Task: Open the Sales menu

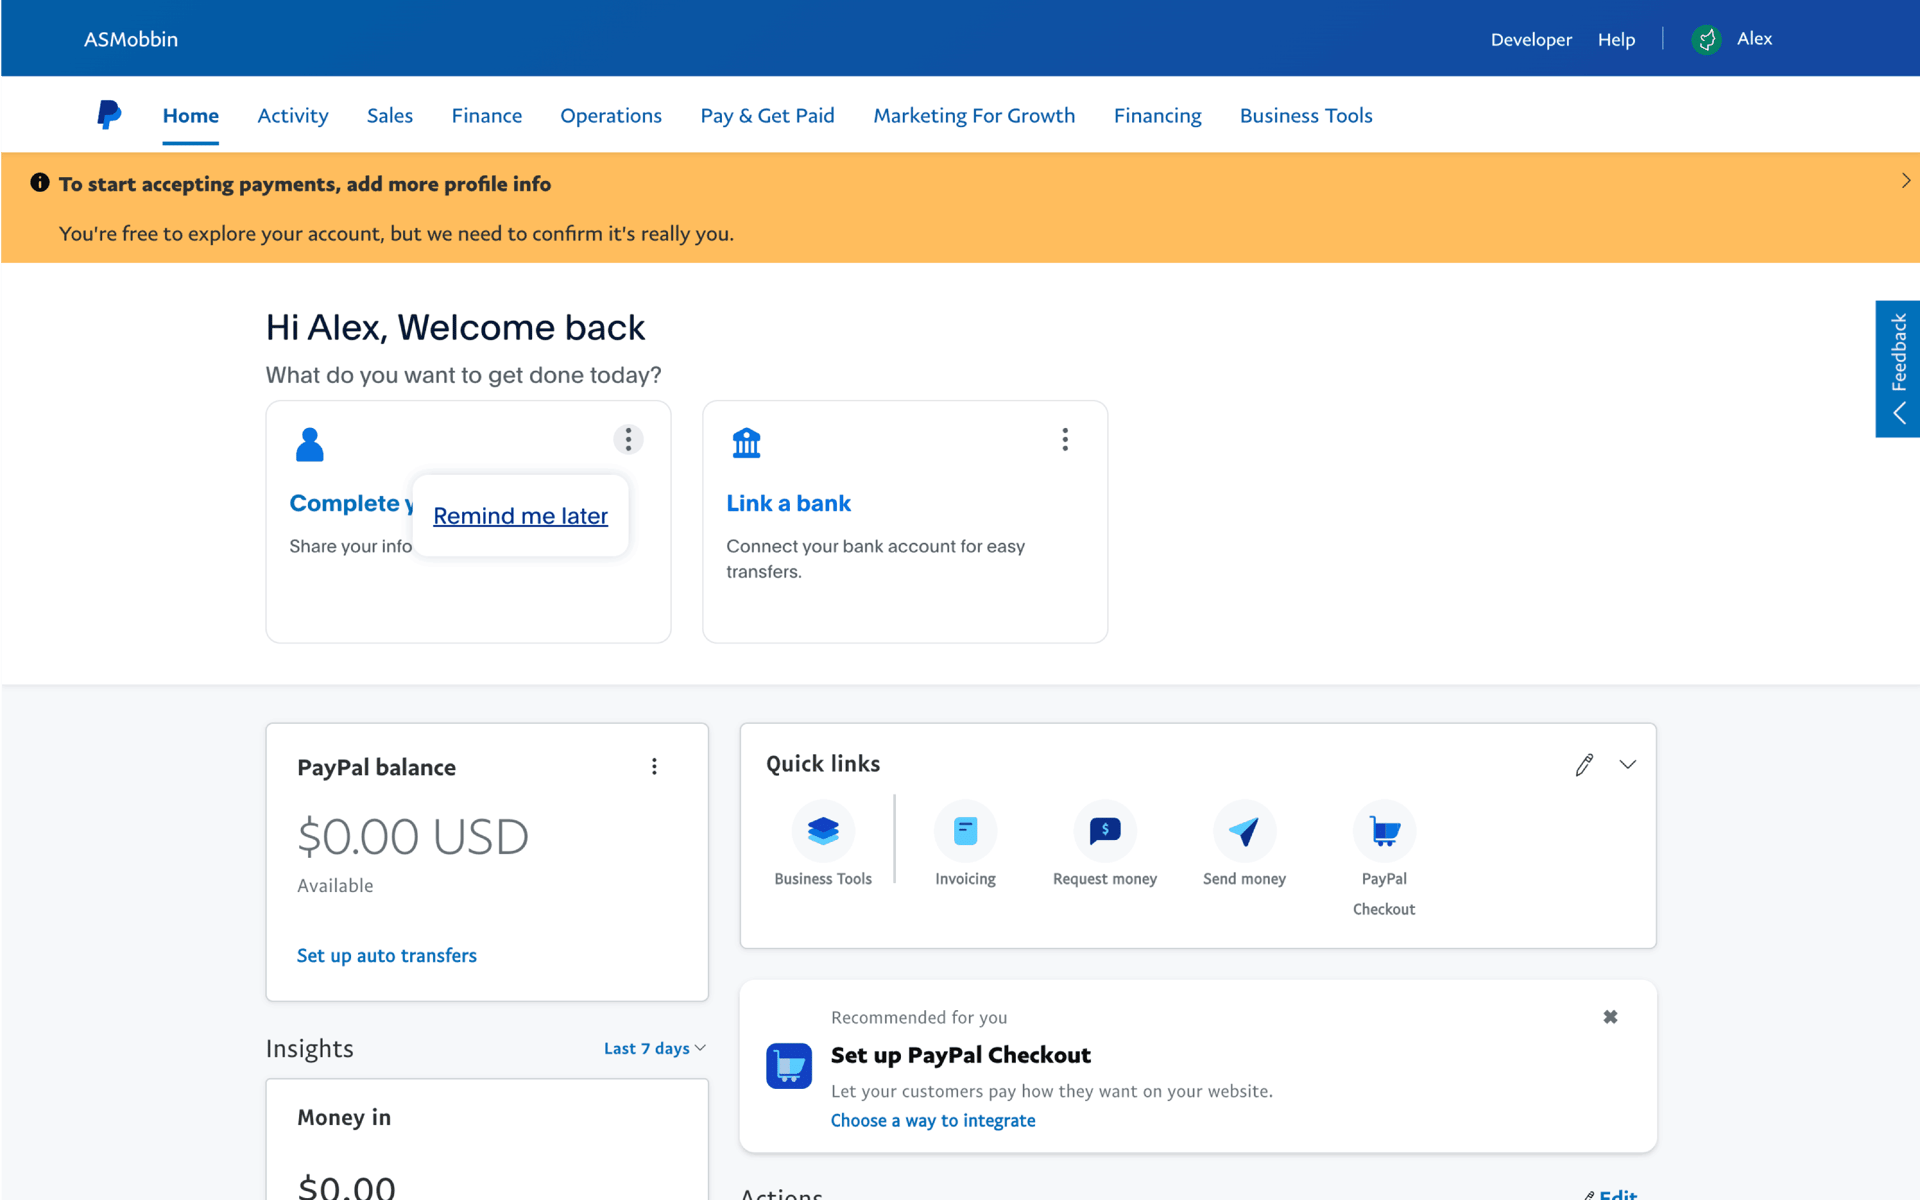Action: click(390, 116)
